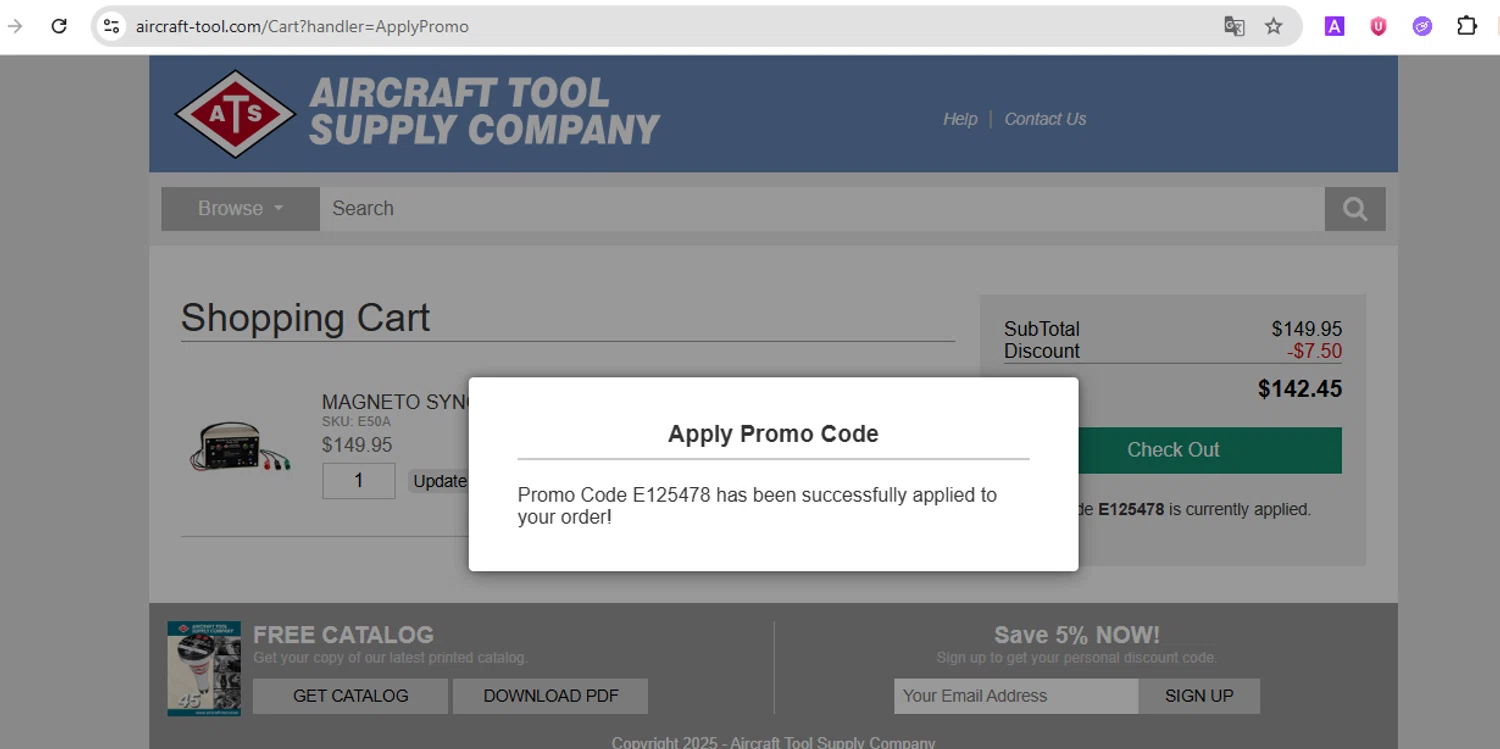Open site information icon in address bar

[112, 26]
